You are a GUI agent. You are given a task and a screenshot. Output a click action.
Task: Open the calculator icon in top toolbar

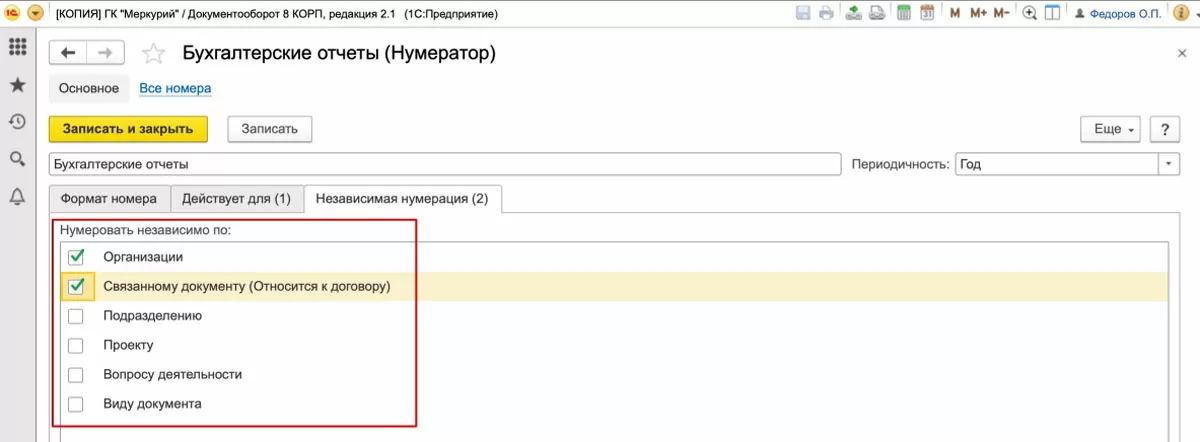coord(904,13)
